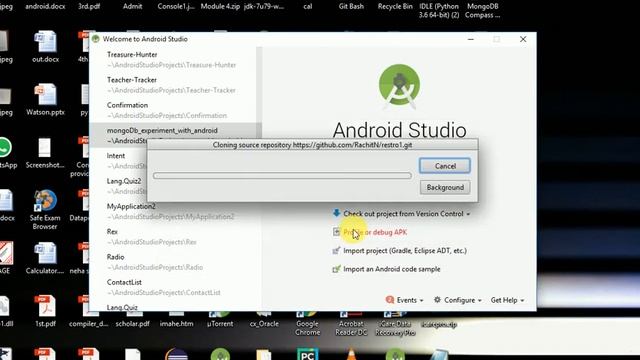Send cloning to Background

[x=445, y=187]
